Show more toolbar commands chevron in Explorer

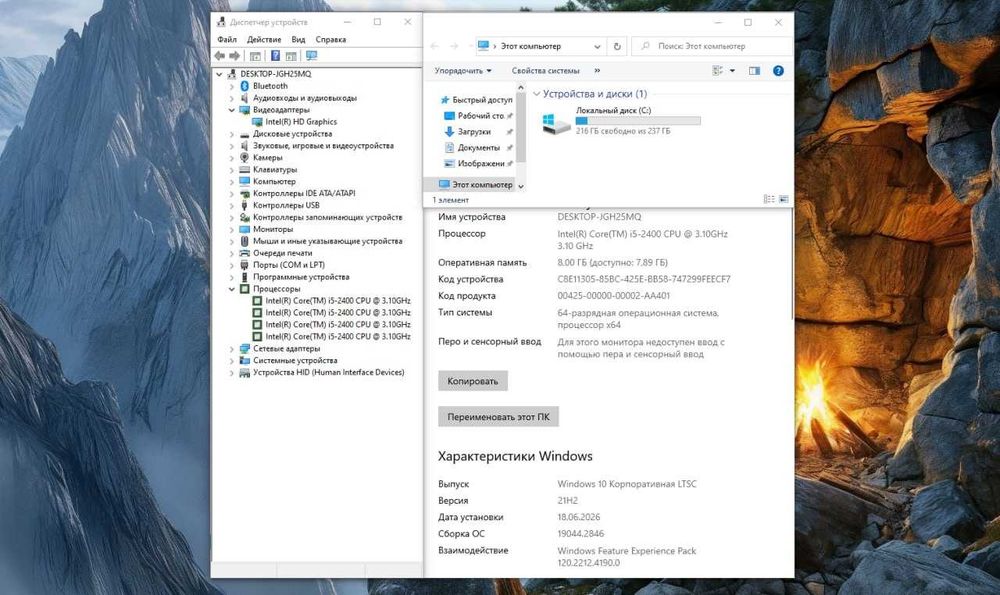(597, 71)
